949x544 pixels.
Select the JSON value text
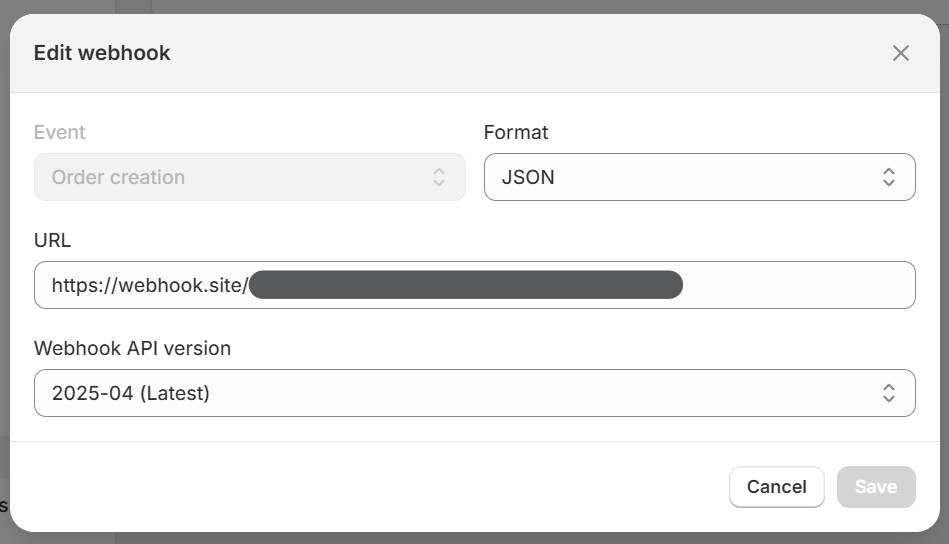[x=528, y=177]
